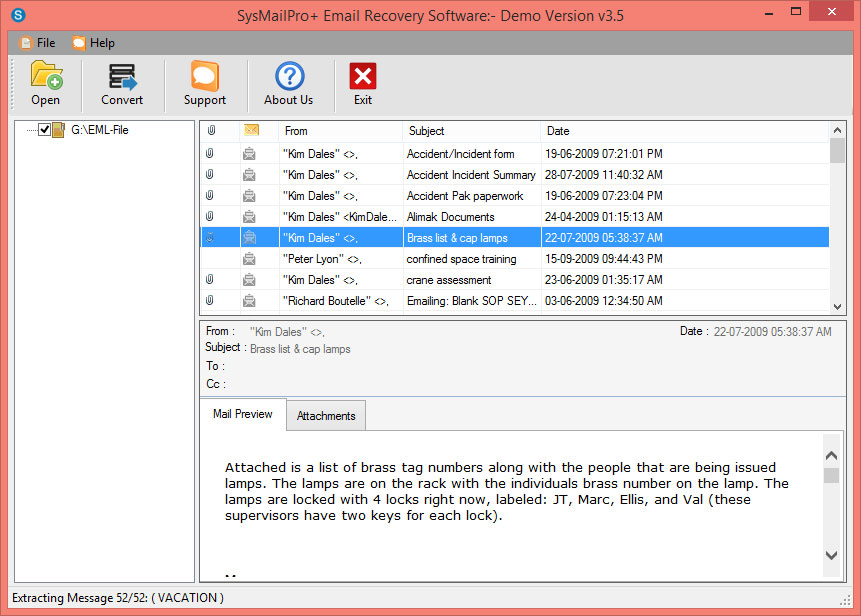Screen dimensions: 861x616
Task: Select the 'Accident/Incident form' subject cell
Action: coord(472,154)
